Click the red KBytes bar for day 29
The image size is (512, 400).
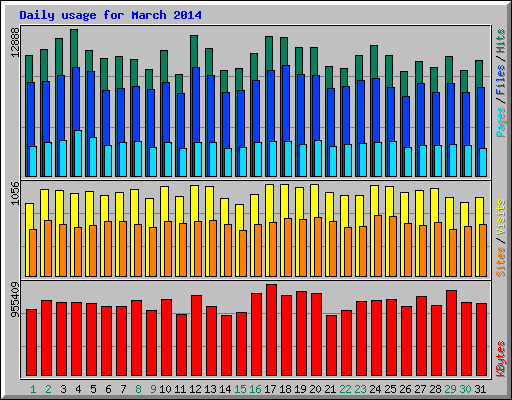coord(451,333)
